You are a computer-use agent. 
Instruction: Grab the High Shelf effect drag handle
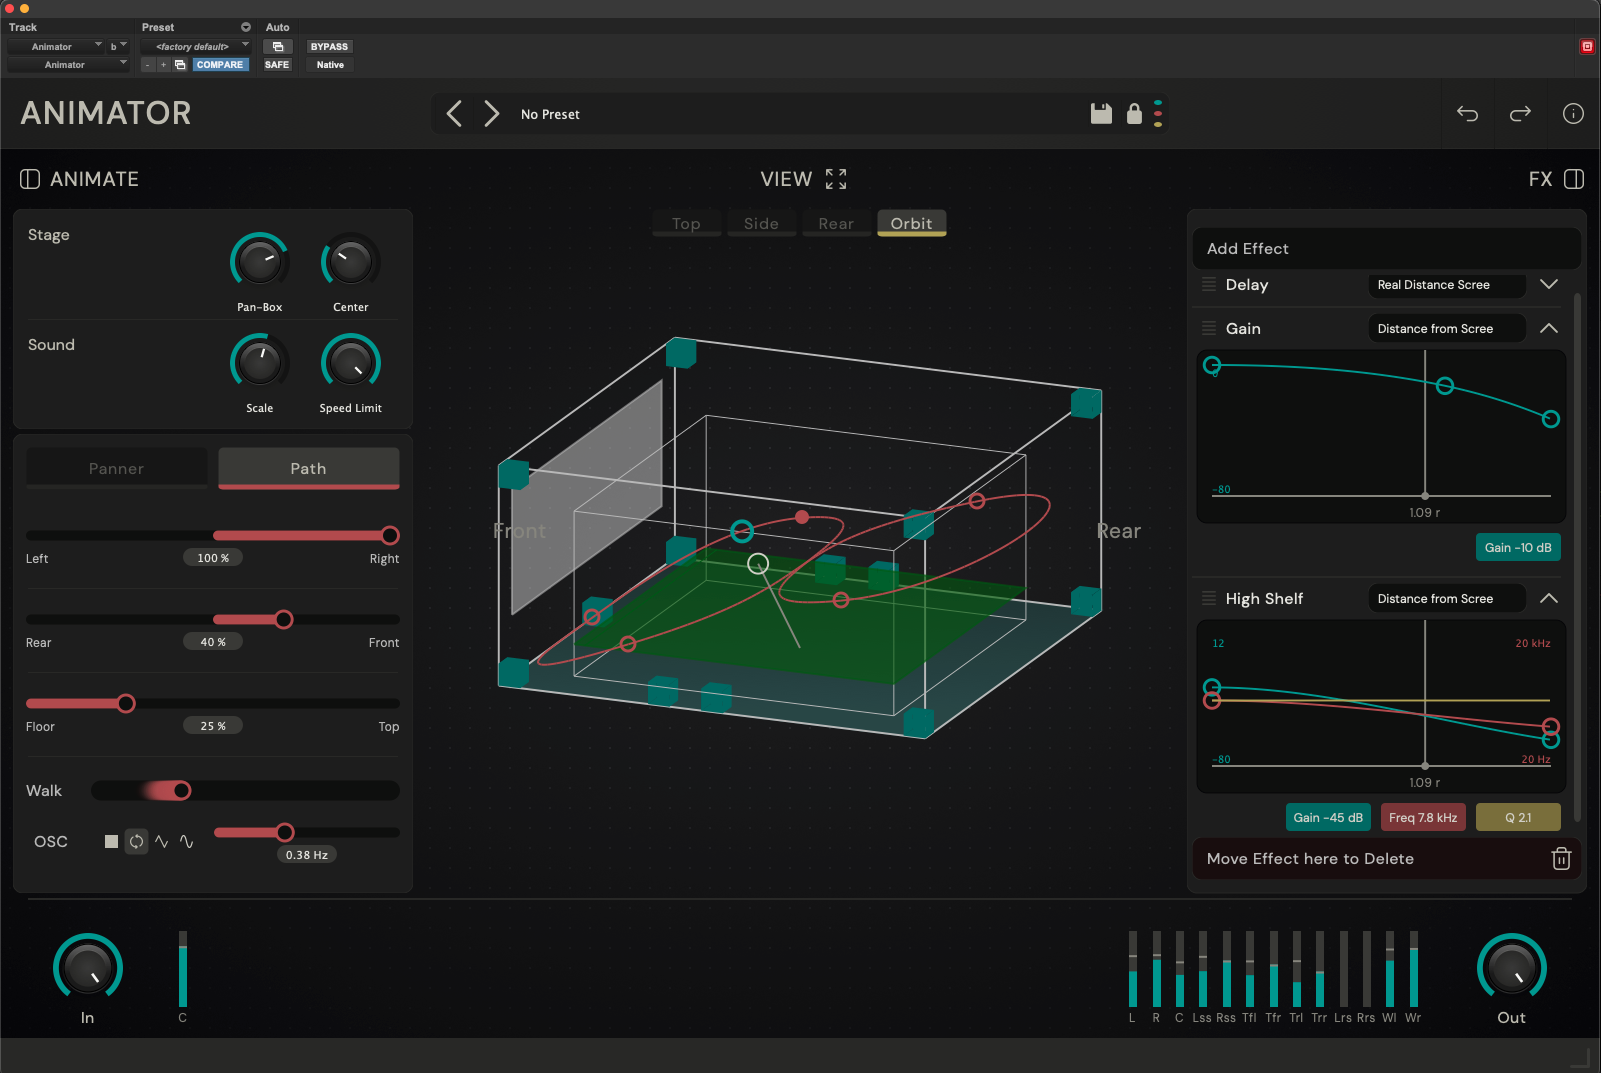(1209, 598)
